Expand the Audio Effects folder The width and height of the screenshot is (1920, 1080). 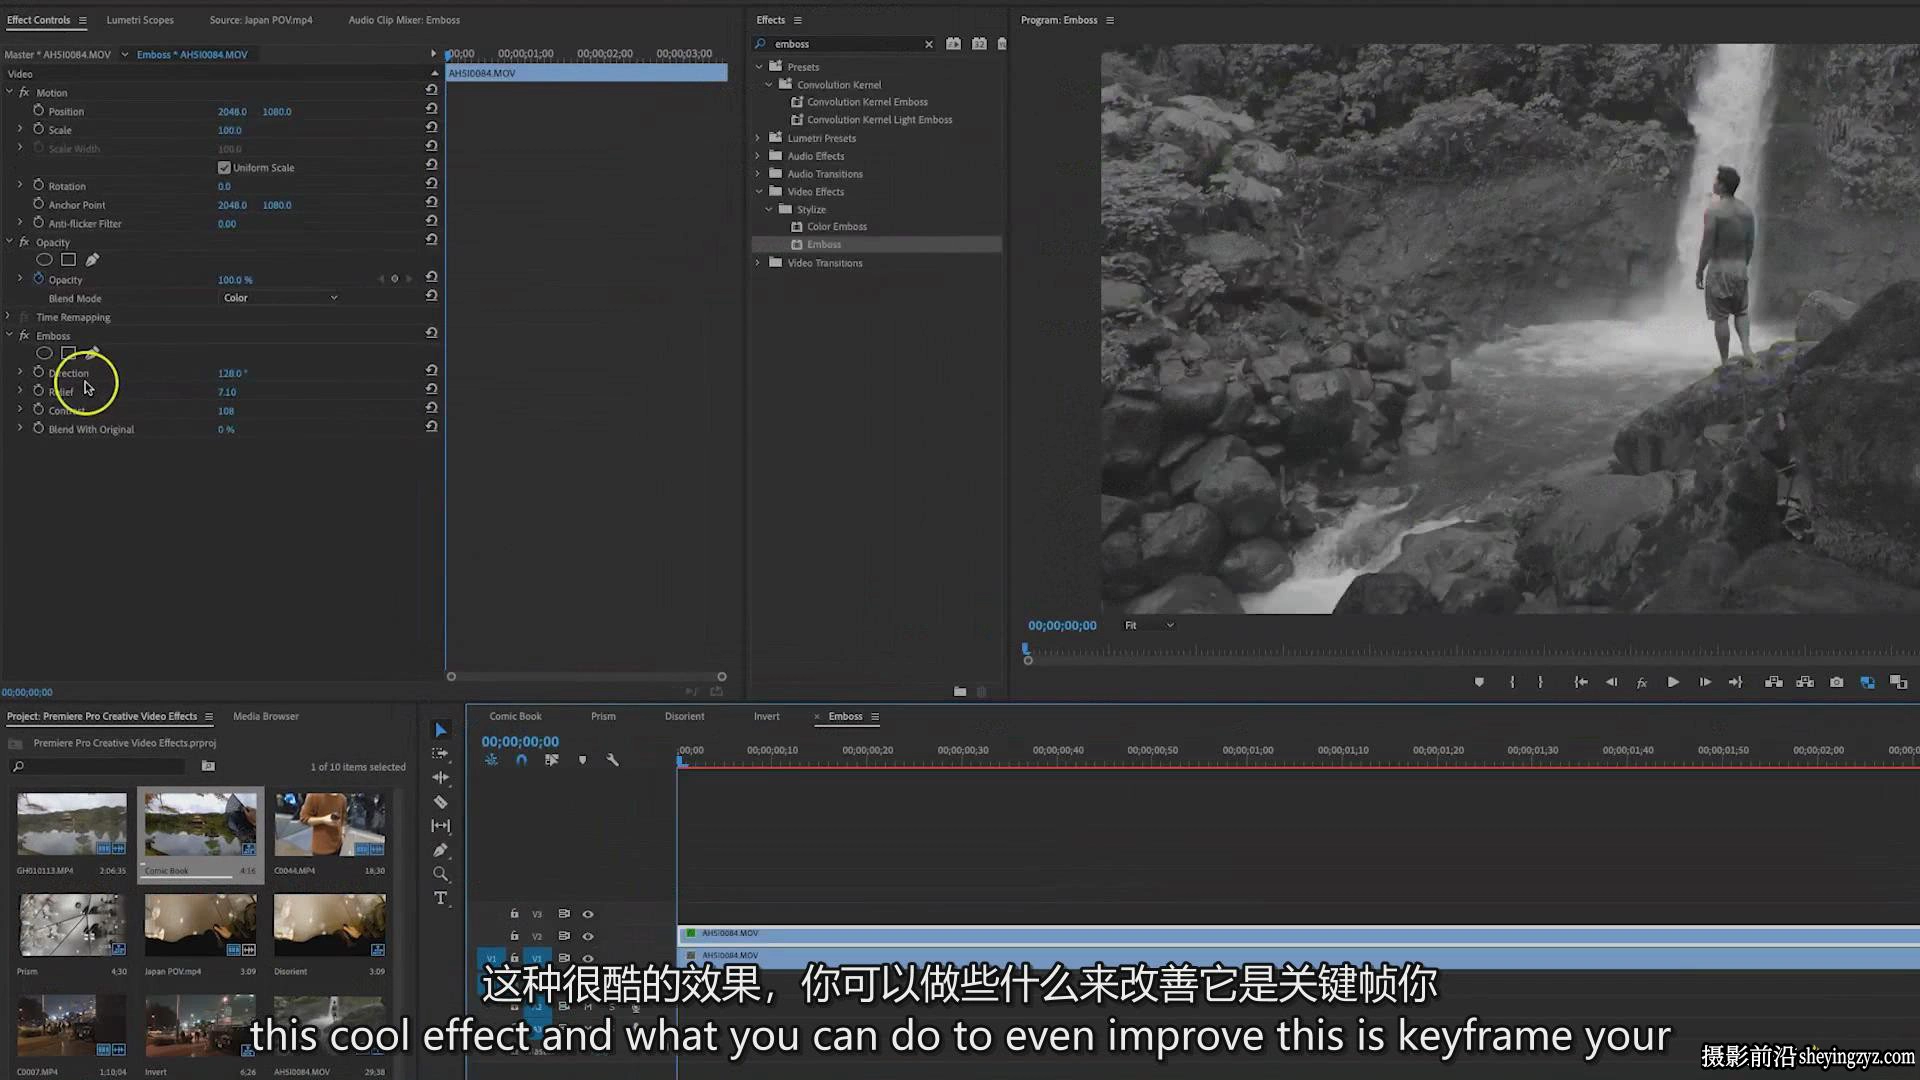(758, 156)
